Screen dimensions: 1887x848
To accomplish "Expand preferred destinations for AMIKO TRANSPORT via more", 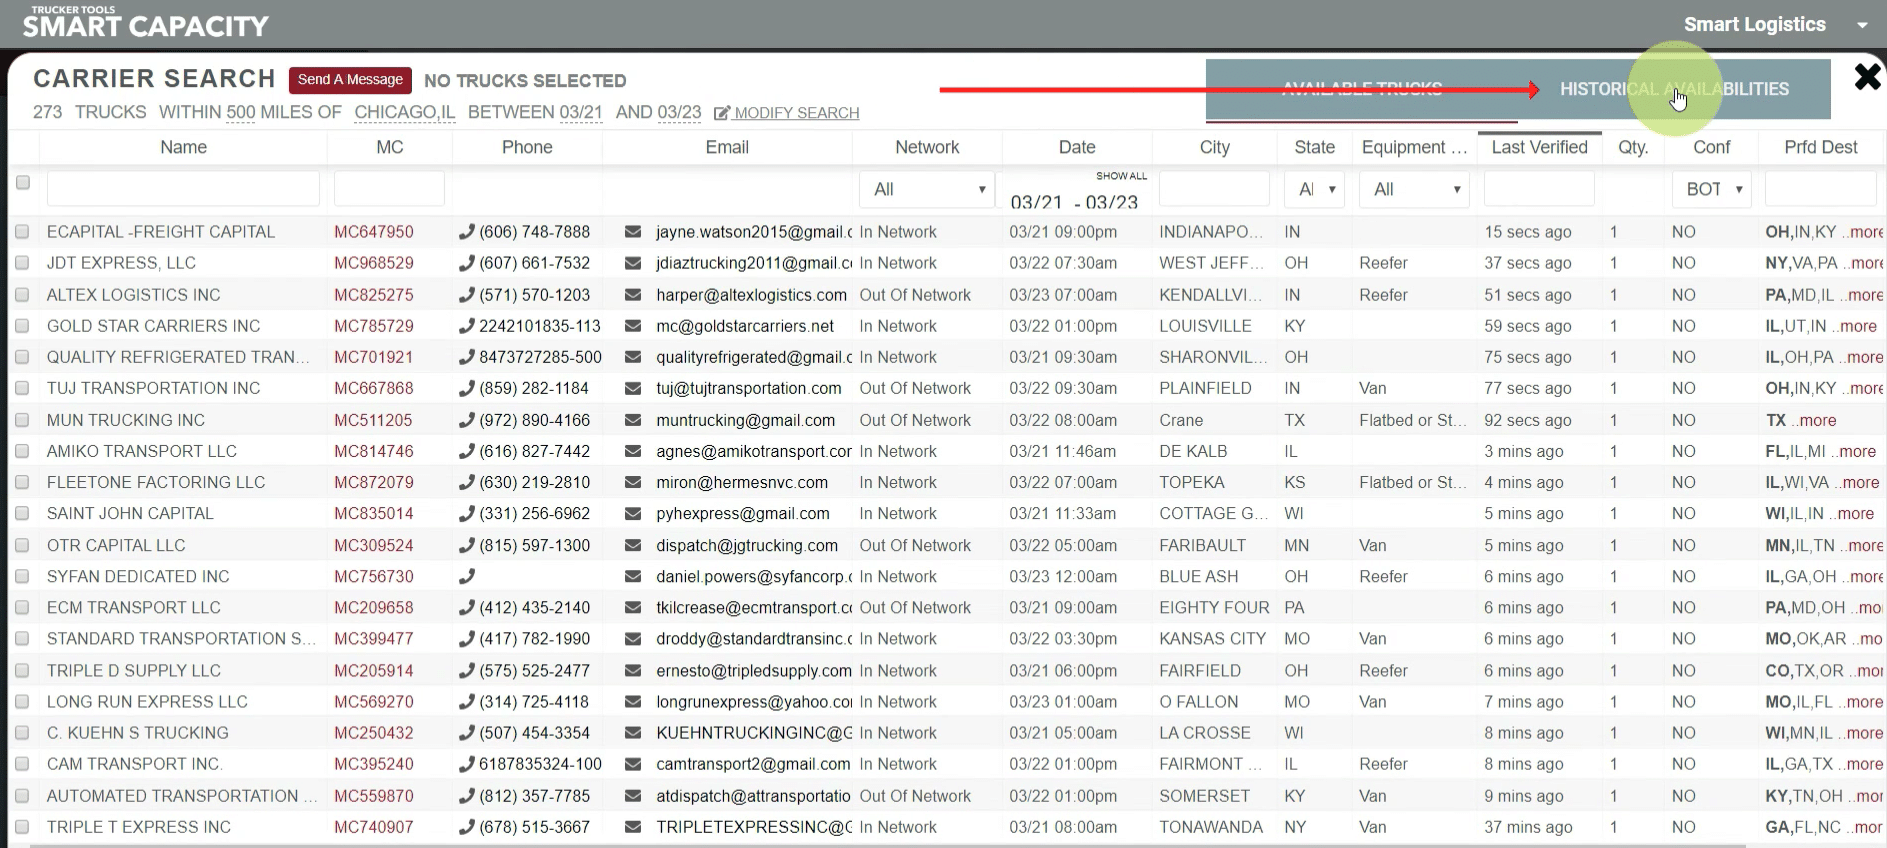I will pyautogui.click(x=1858, y=451).
